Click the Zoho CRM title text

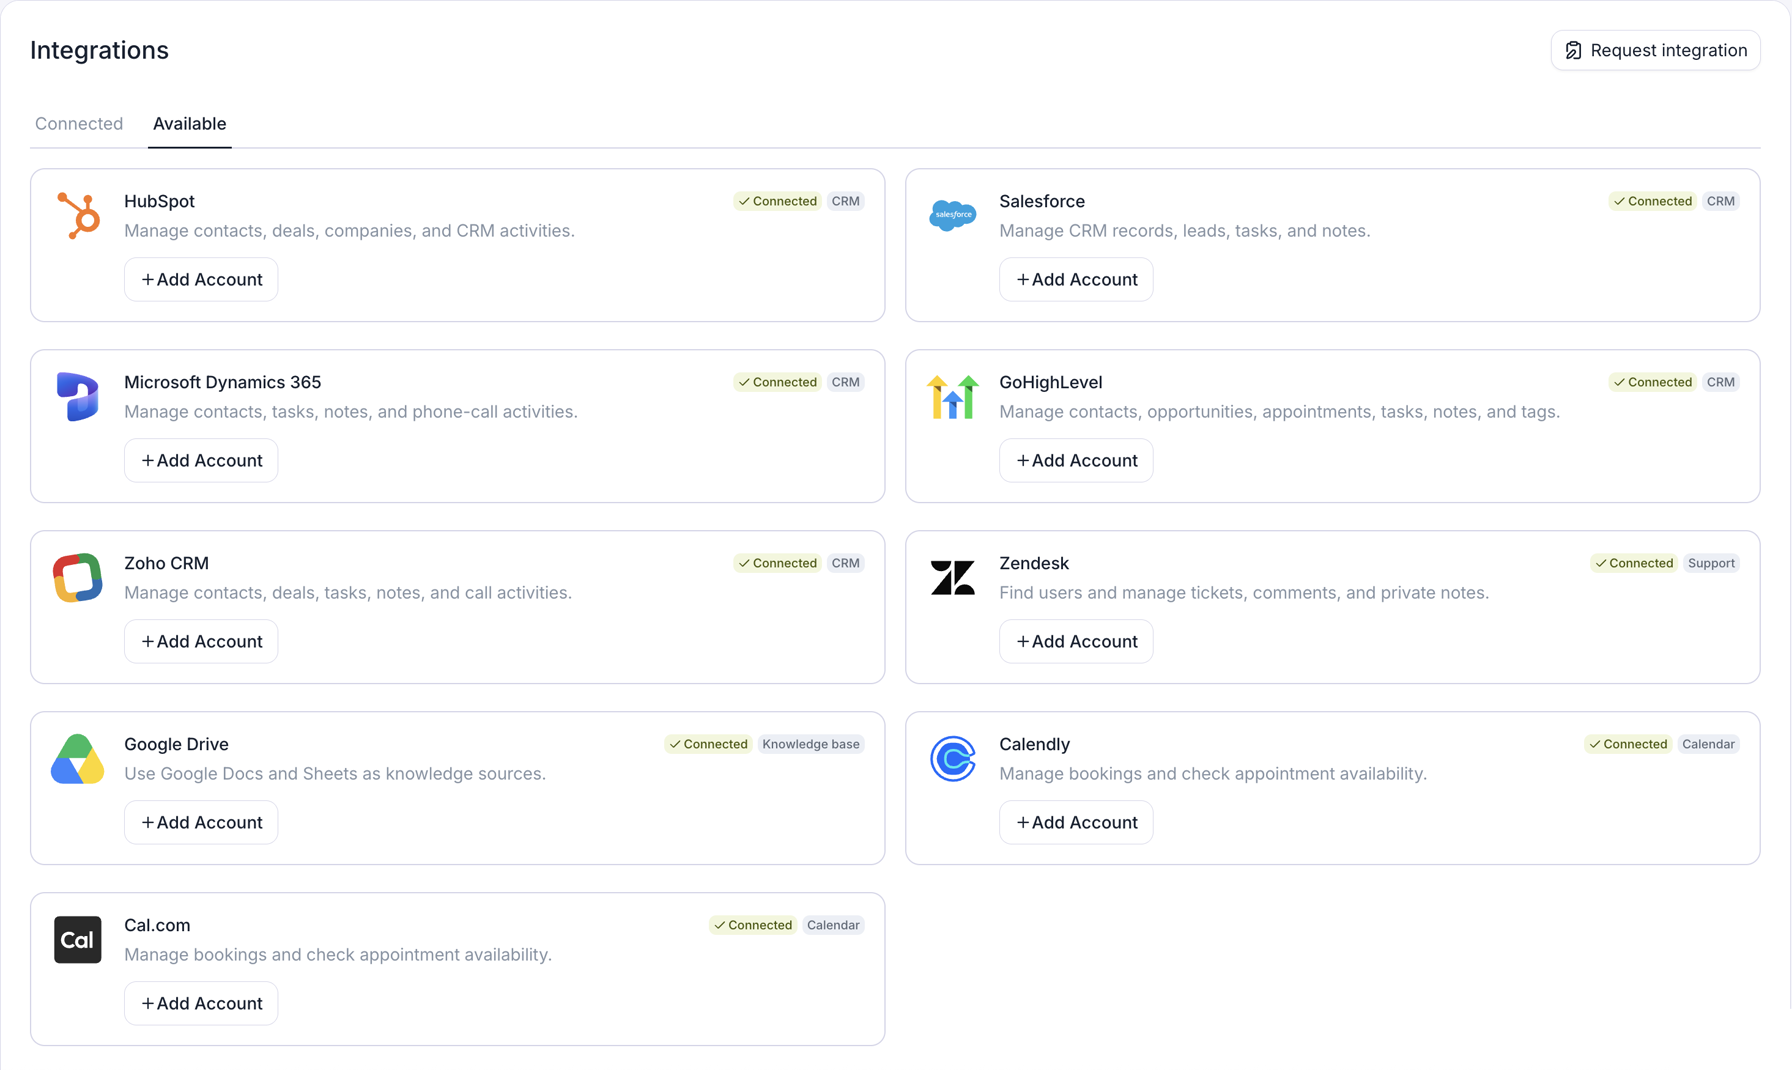(x=166, y=563)
